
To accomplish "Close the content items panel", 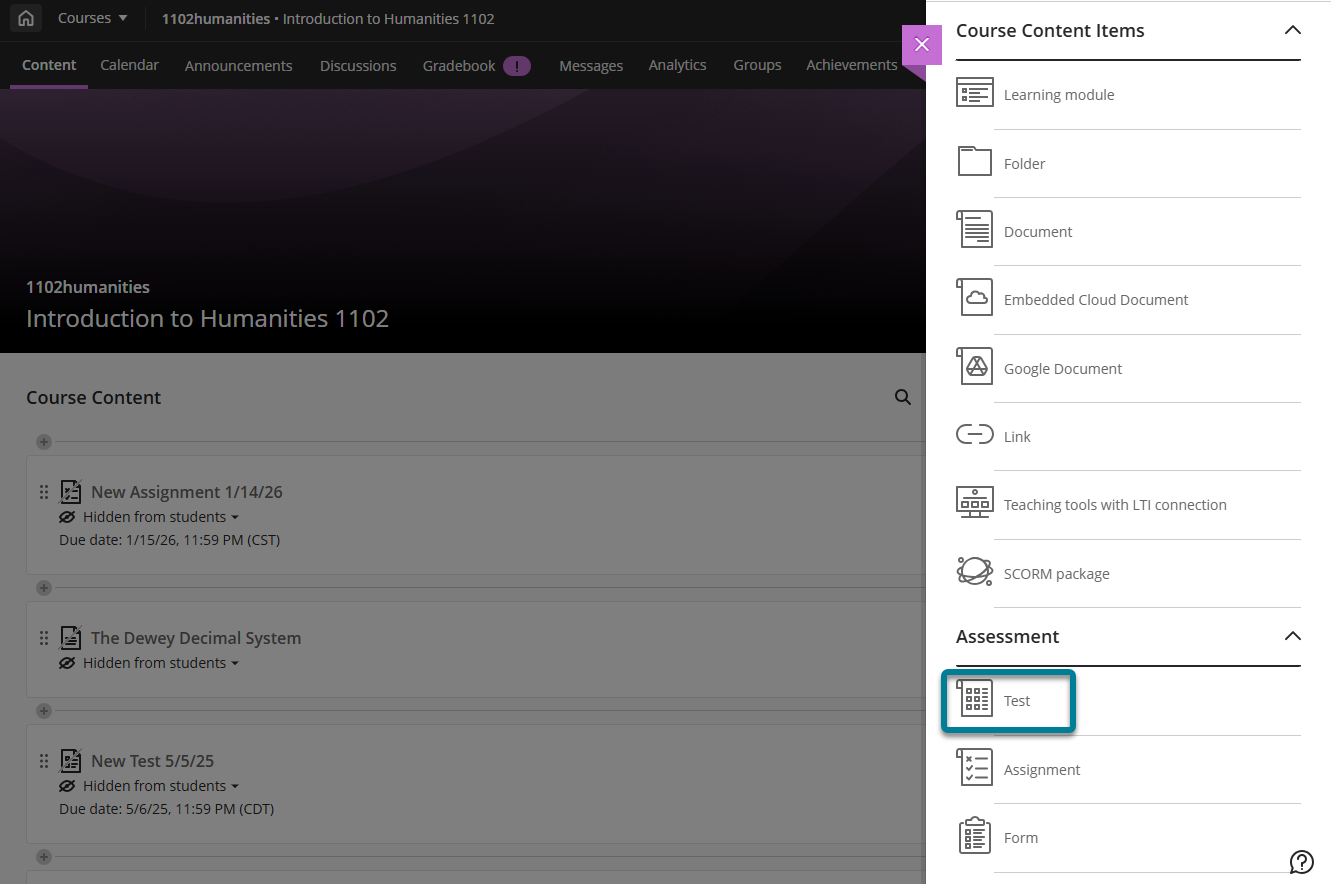I will (x=920, y=46).
